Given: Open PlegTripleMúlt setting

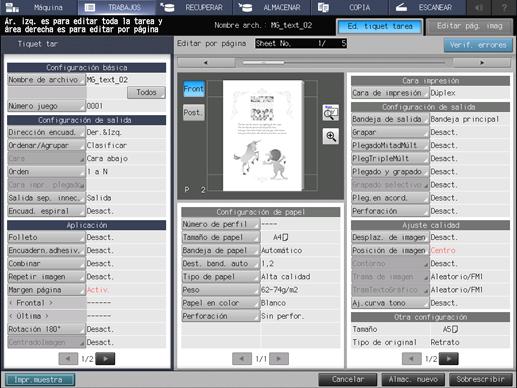Looking at the screenshot, I should pyautogui.click(x=390, y=158).
